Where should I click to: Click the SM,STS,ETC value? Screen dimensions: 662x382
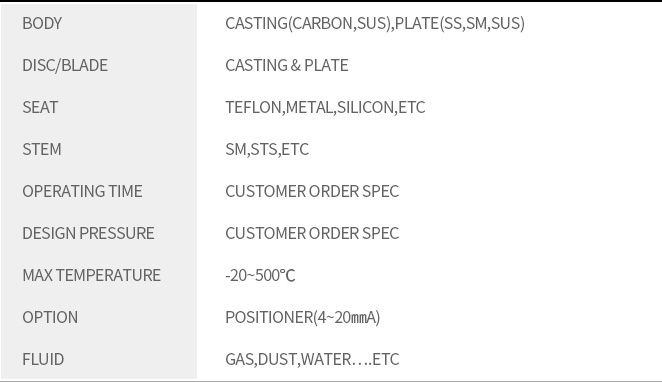coord(267,149)
